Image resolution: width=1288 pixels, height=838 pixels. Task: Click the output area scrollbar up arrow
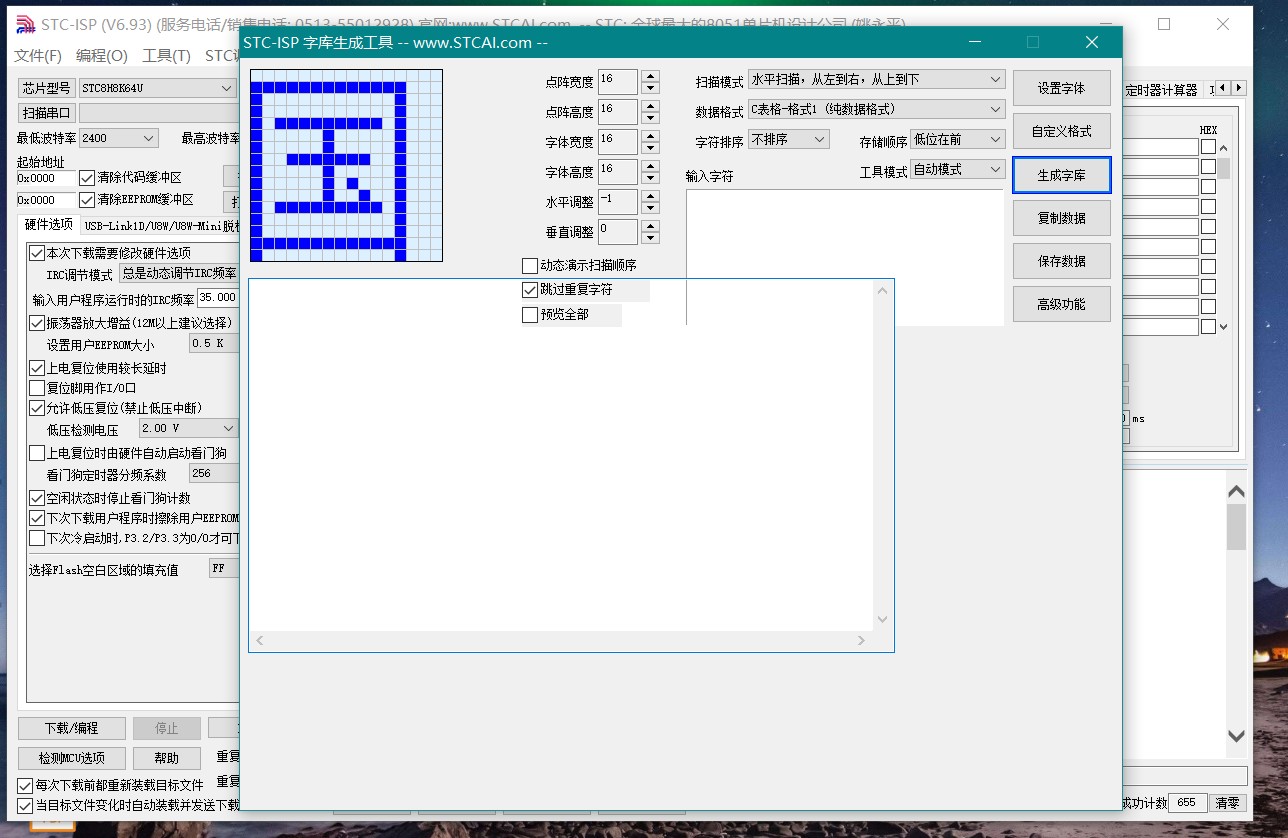pos(882,291)
